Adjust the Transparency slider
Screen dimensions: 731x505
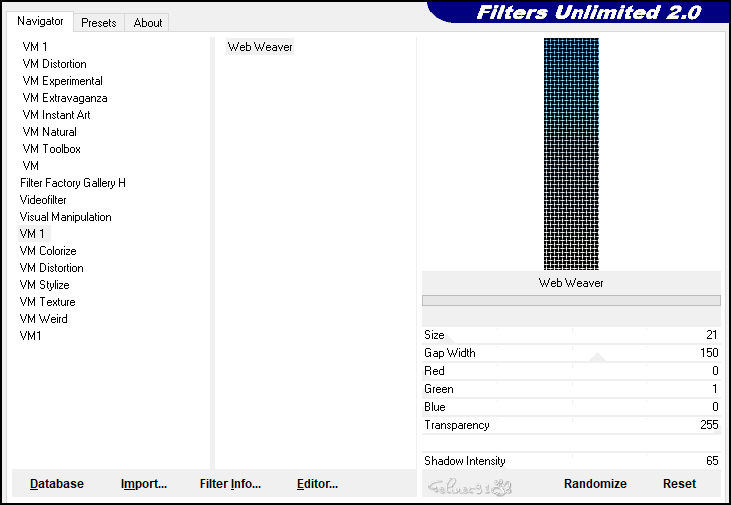click(571, 425)
